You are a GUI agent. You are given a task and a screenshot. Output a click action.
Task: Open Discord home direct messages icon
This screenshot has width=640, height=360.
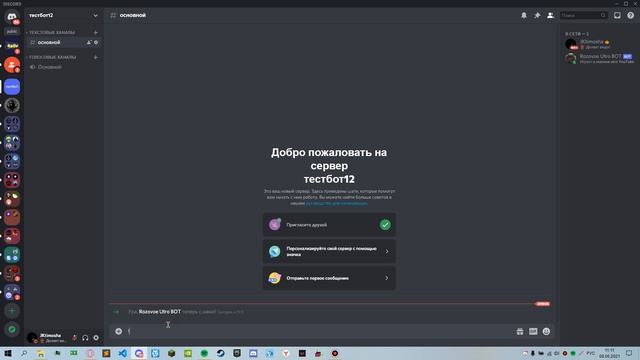12,17
